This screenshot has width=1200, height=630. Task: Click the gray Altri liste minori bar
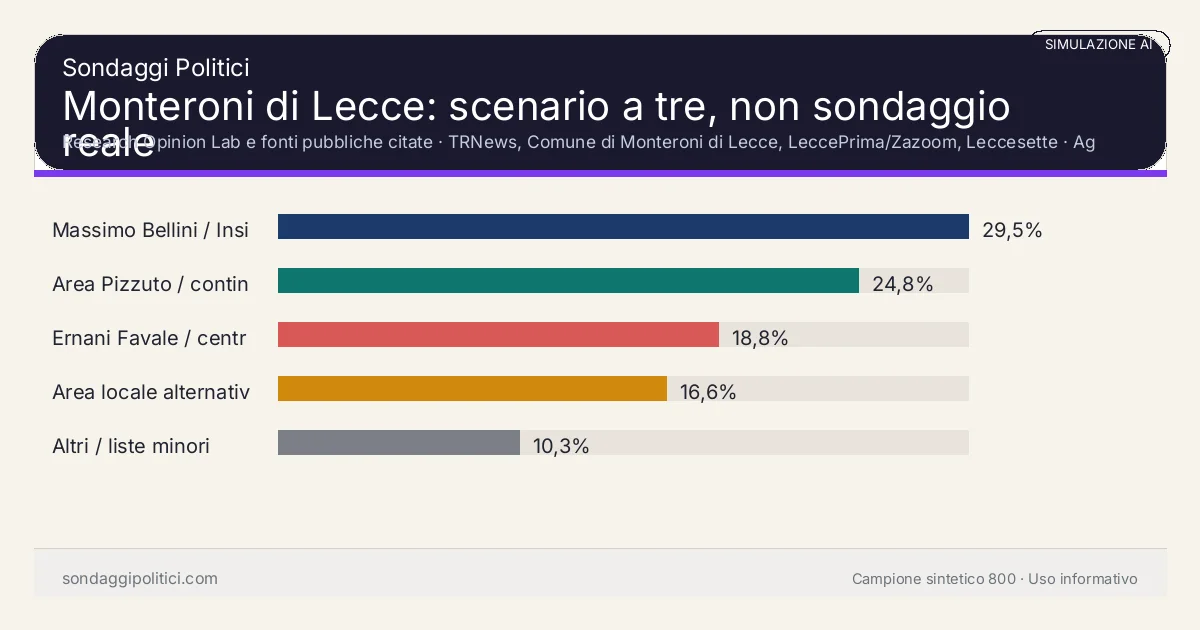[x=399, y=443]
